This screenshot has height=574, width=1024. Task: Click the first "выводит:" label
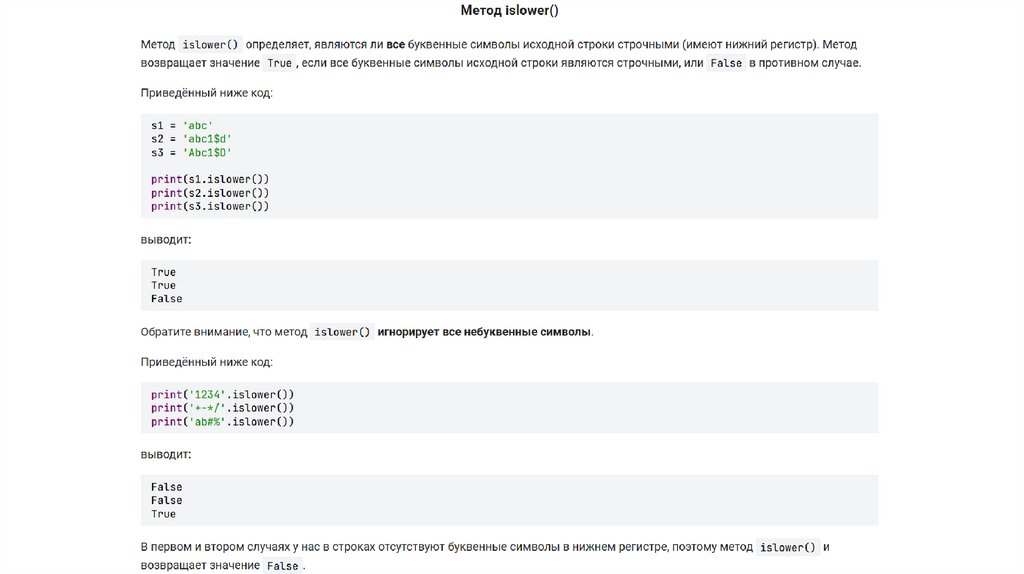coord(165,240)
